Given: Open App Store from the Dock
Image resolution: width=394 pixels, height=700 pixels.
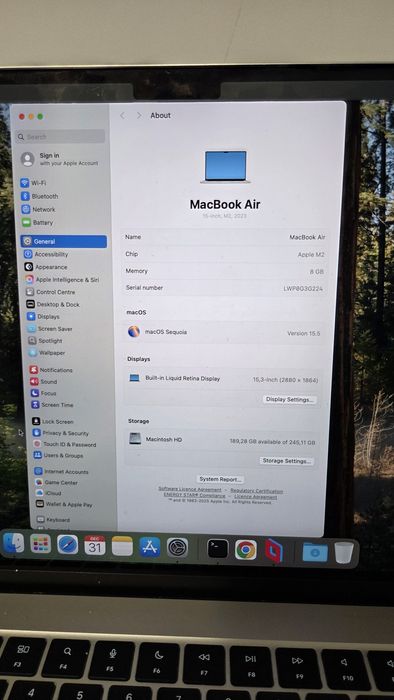Looking at the screenshot, I should pyautogui.click(x=149, y=547).
